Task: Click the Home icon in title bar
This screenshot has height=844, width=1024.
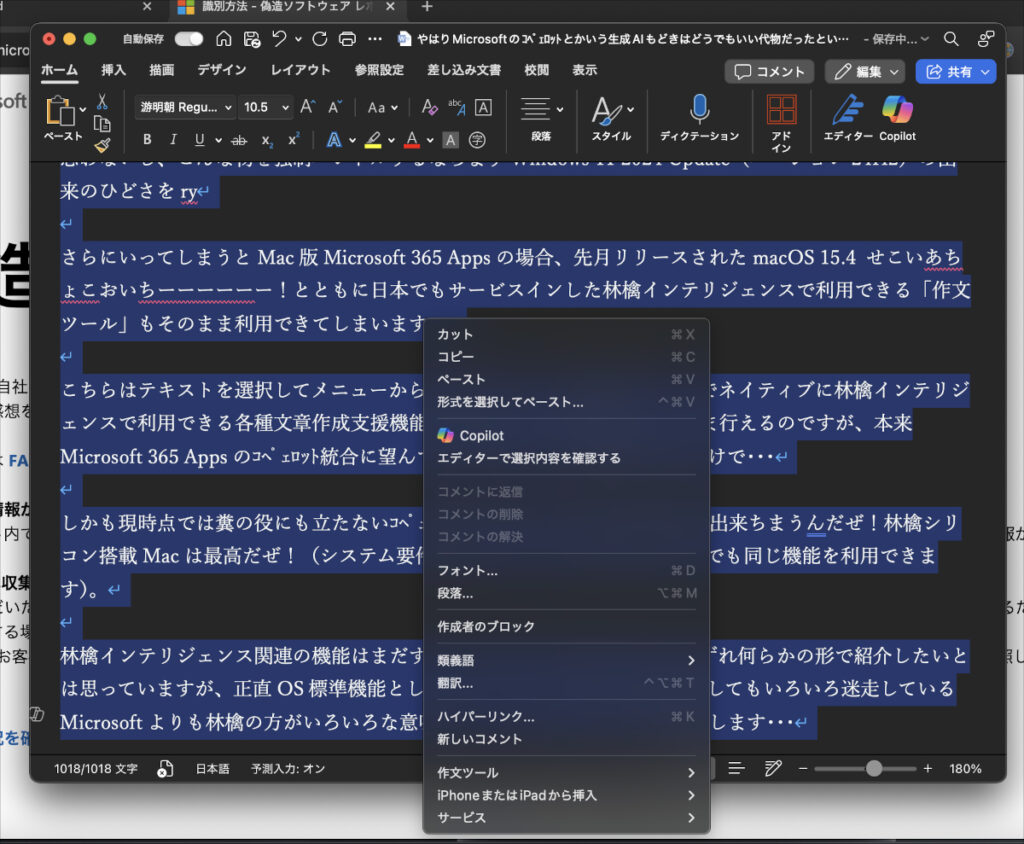Action: tap(223, 39)
